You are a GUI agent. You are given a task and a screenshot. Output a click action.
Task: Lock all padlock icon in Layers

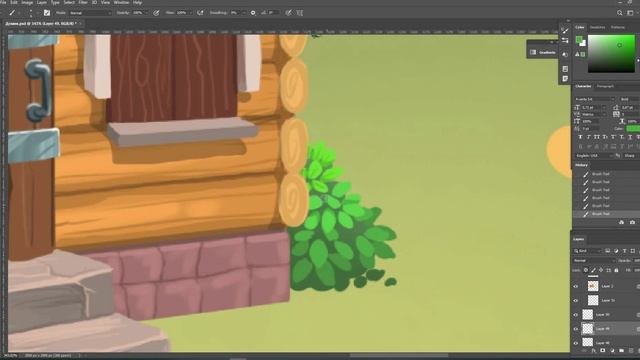(x=616, y=270)
